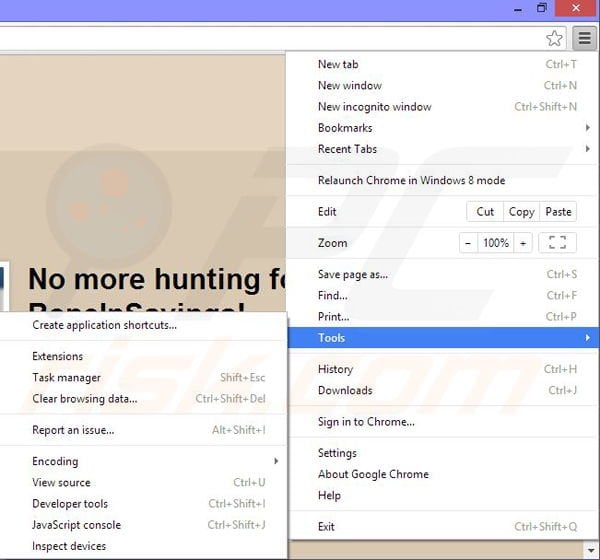The image size is (600, 560).
Task: Open New window from the menu
Action: tap(442, 85)
